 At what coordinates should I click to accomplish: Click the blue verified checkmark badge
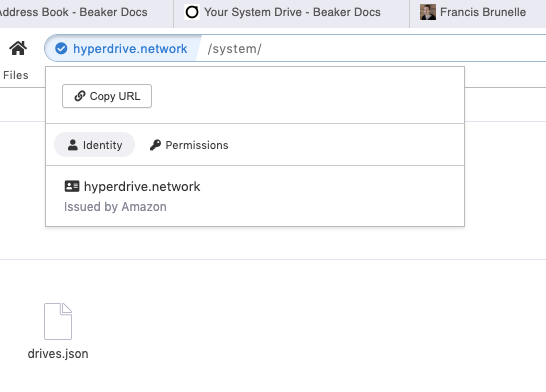coord(61,48)
